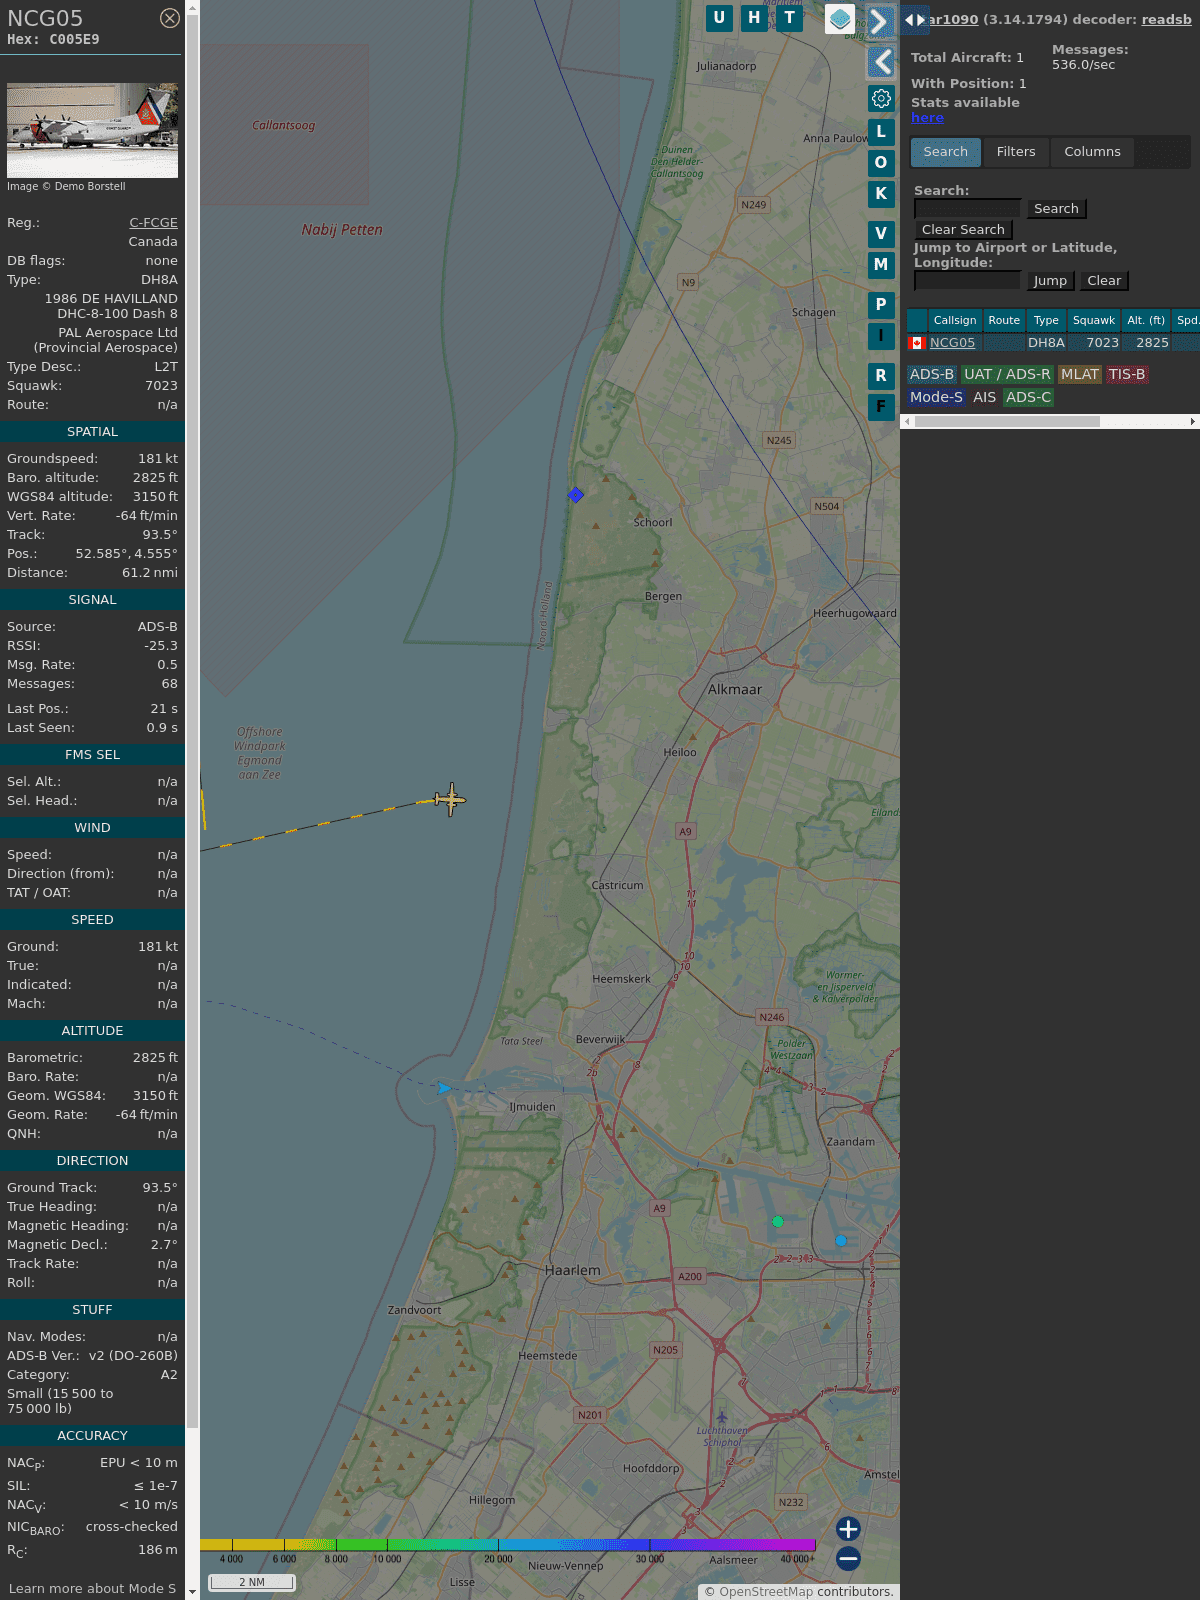This screenshot has width=1200, height=1600.
Task: Click the Mode-S legend label
Action: coord(936,397)
